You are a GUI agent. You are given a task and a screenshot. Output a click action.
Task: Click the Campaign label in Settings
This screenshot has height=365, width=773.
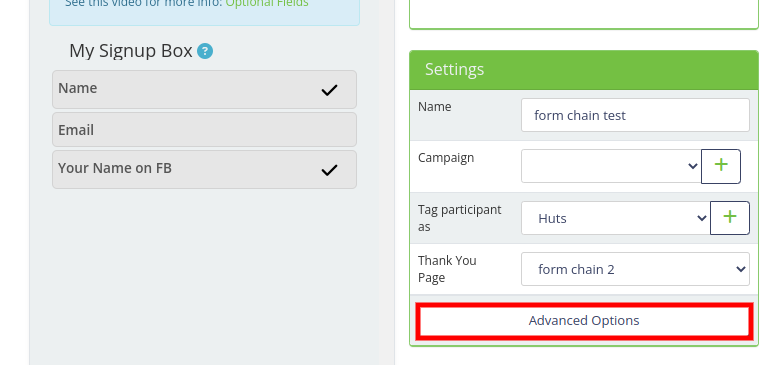(x=446, y=158)
